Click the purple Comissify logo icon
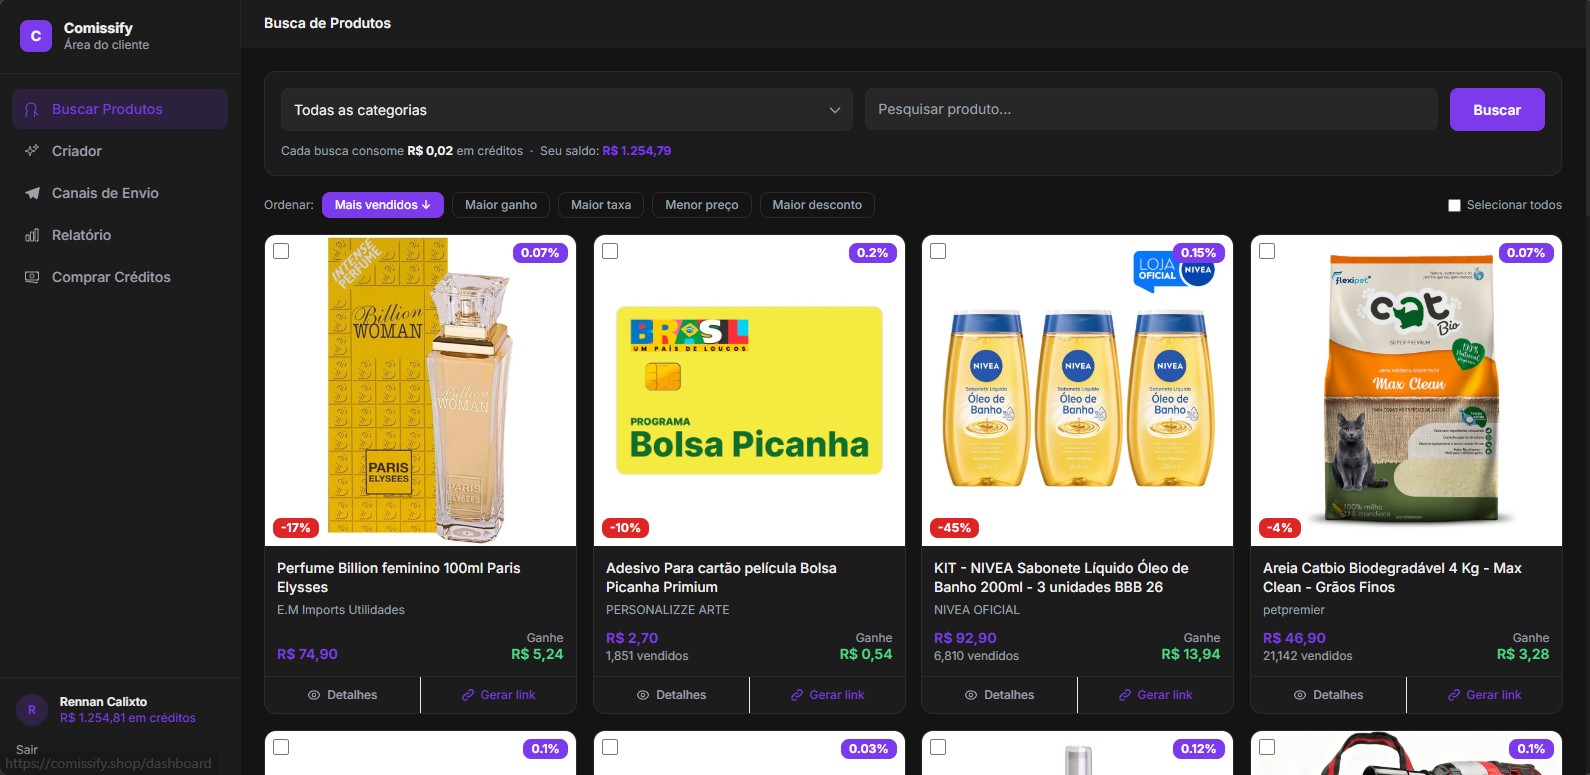The height and width of the screenshot is (775, 1590). pyautogui.click(x=36, y=36)
